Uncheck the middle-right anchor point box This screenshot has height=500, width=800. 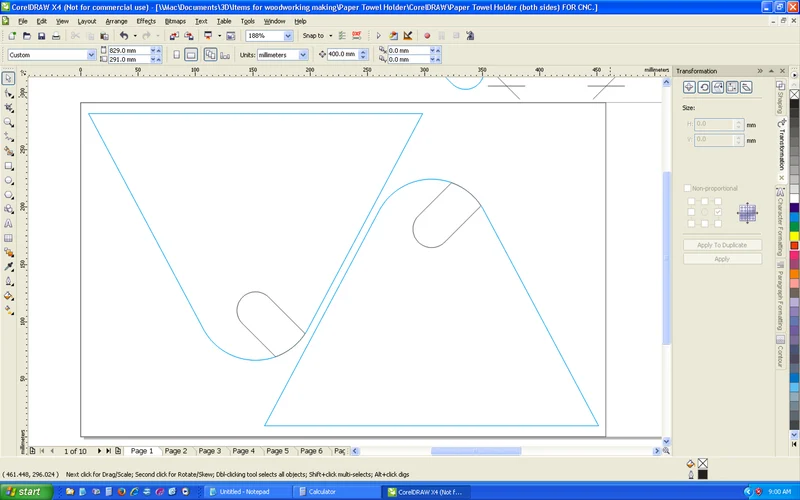pos(718,212)
